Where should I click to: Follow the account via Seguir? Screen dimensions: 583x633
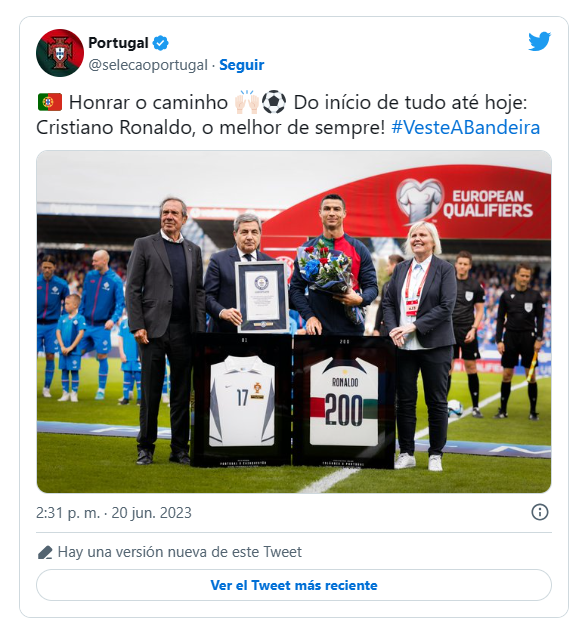point(241,65)
